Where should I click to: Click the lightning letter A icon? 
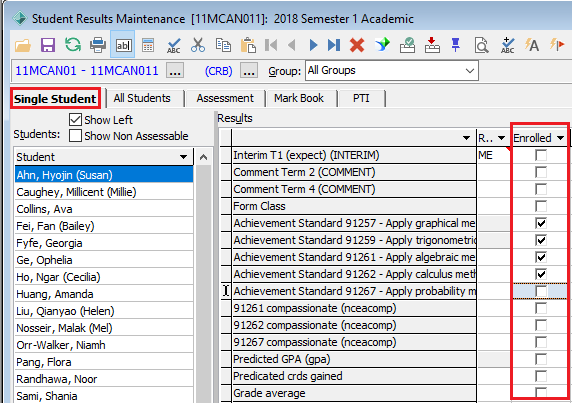(x=532, y=45)
